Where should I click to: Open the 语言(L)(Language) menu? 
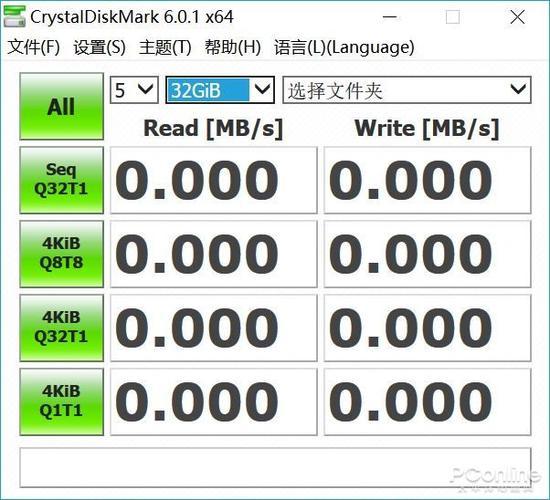click(x=344, y=47)
